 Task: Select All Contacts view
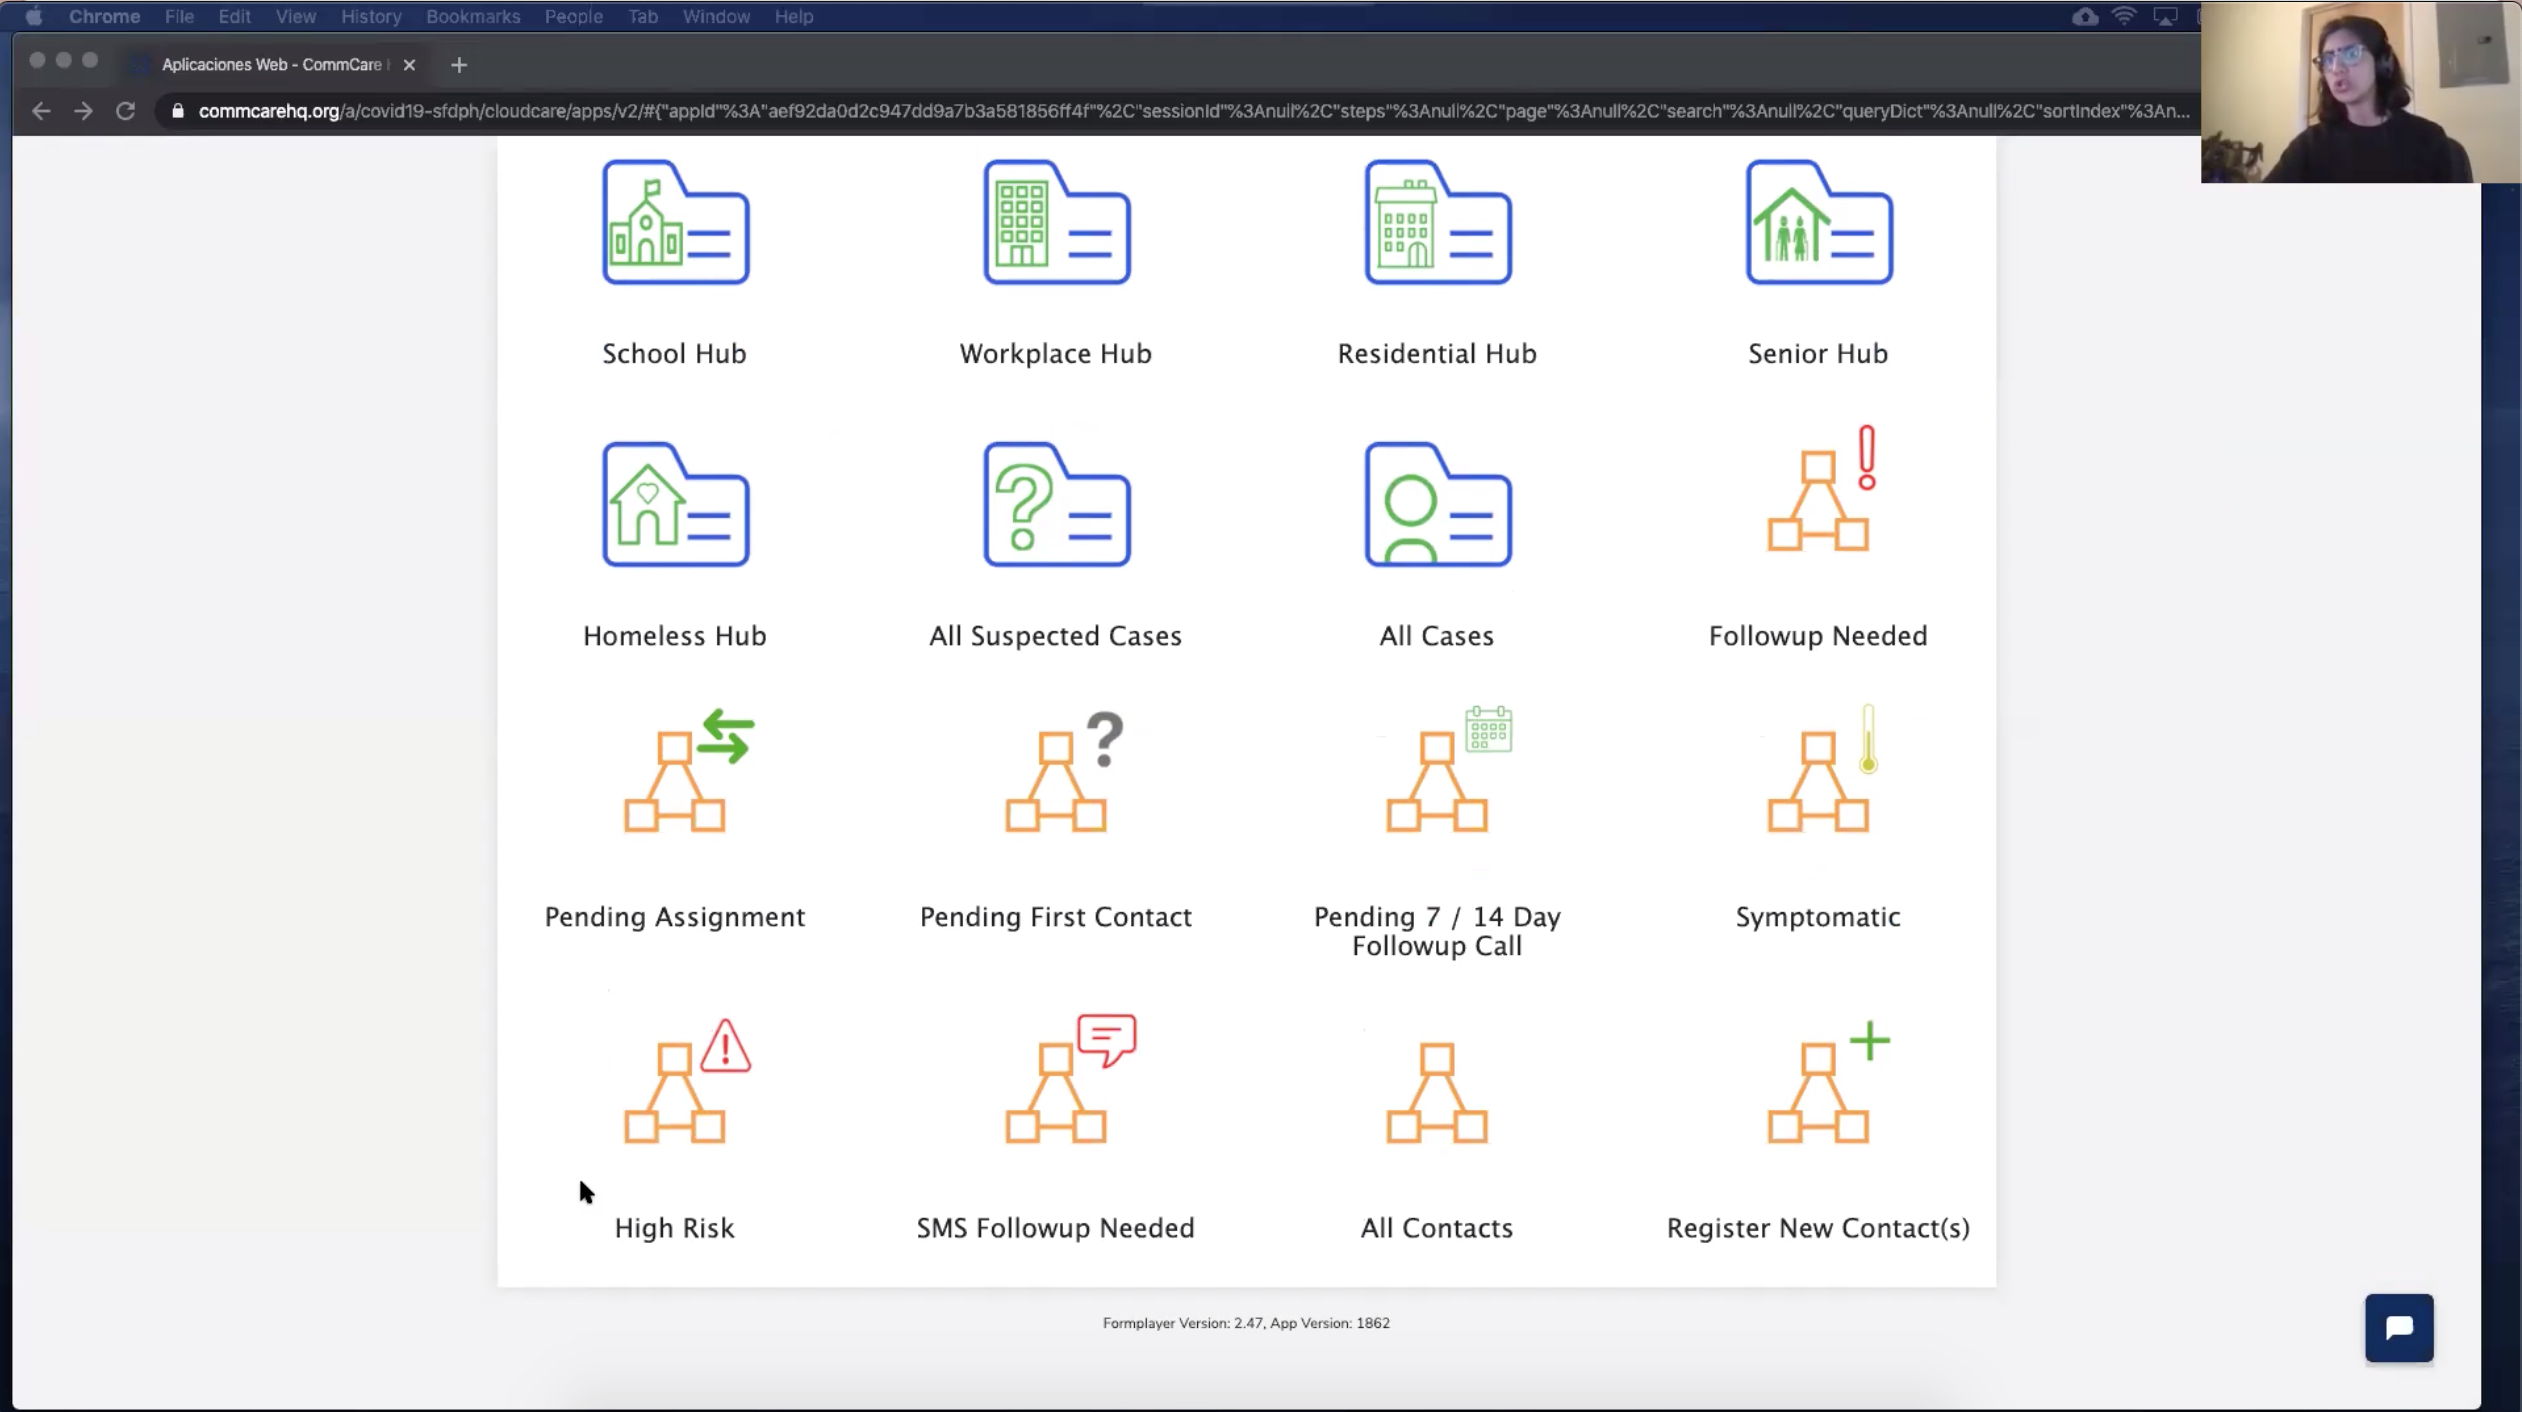(1436, 1124)
